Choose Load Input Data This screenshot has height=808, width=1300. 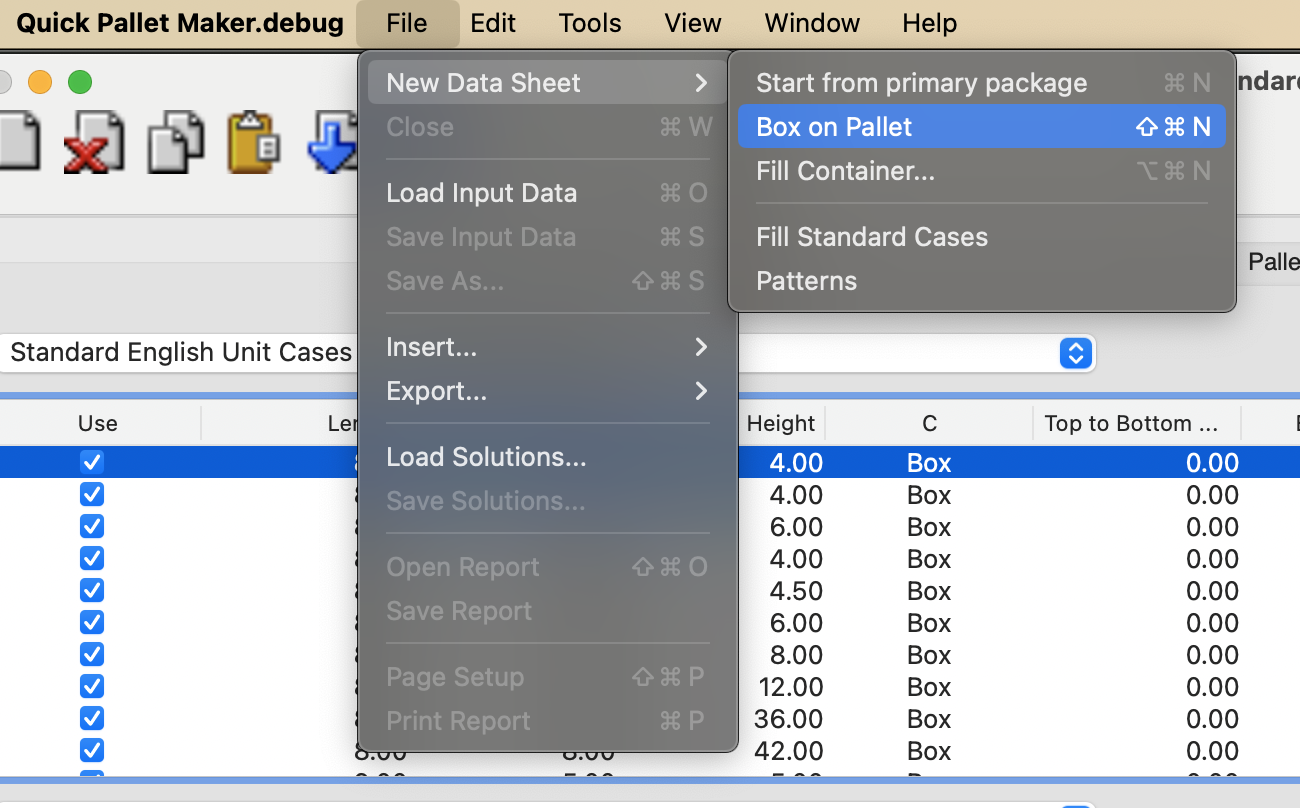click(548, 193)
